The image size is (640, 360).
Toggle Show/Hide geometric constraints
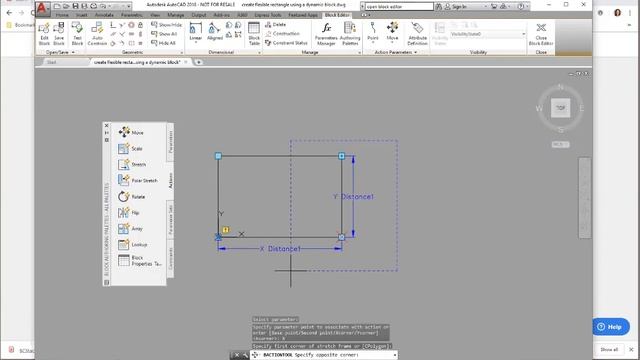click(x=167, y=24)
